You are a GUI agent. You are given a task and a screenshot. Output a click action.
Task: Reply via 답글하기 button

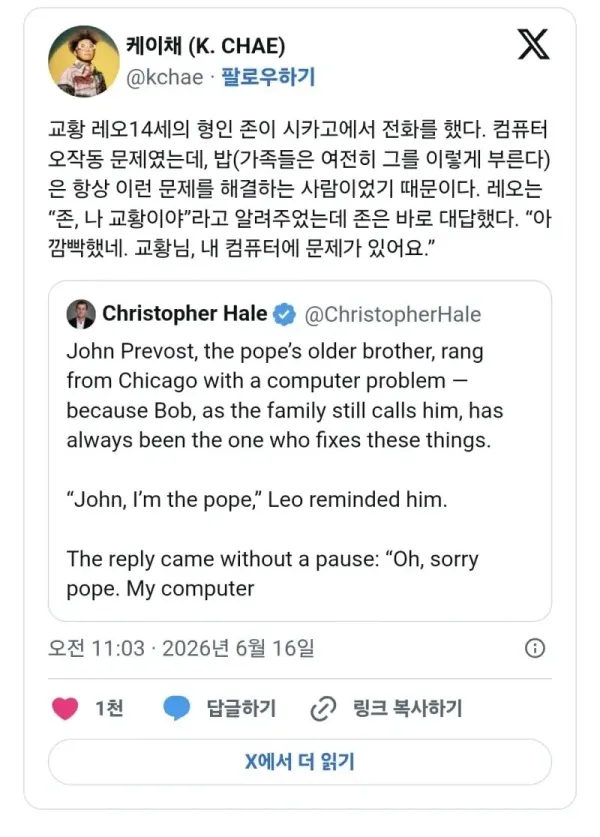click(241, 708)
